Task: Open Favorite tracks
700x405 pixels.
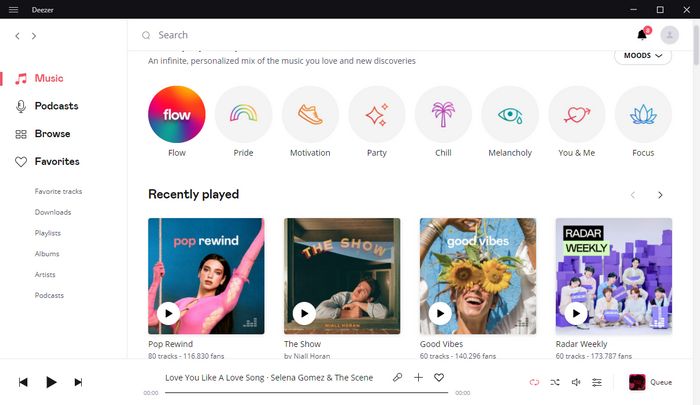Action: (58, 191)
